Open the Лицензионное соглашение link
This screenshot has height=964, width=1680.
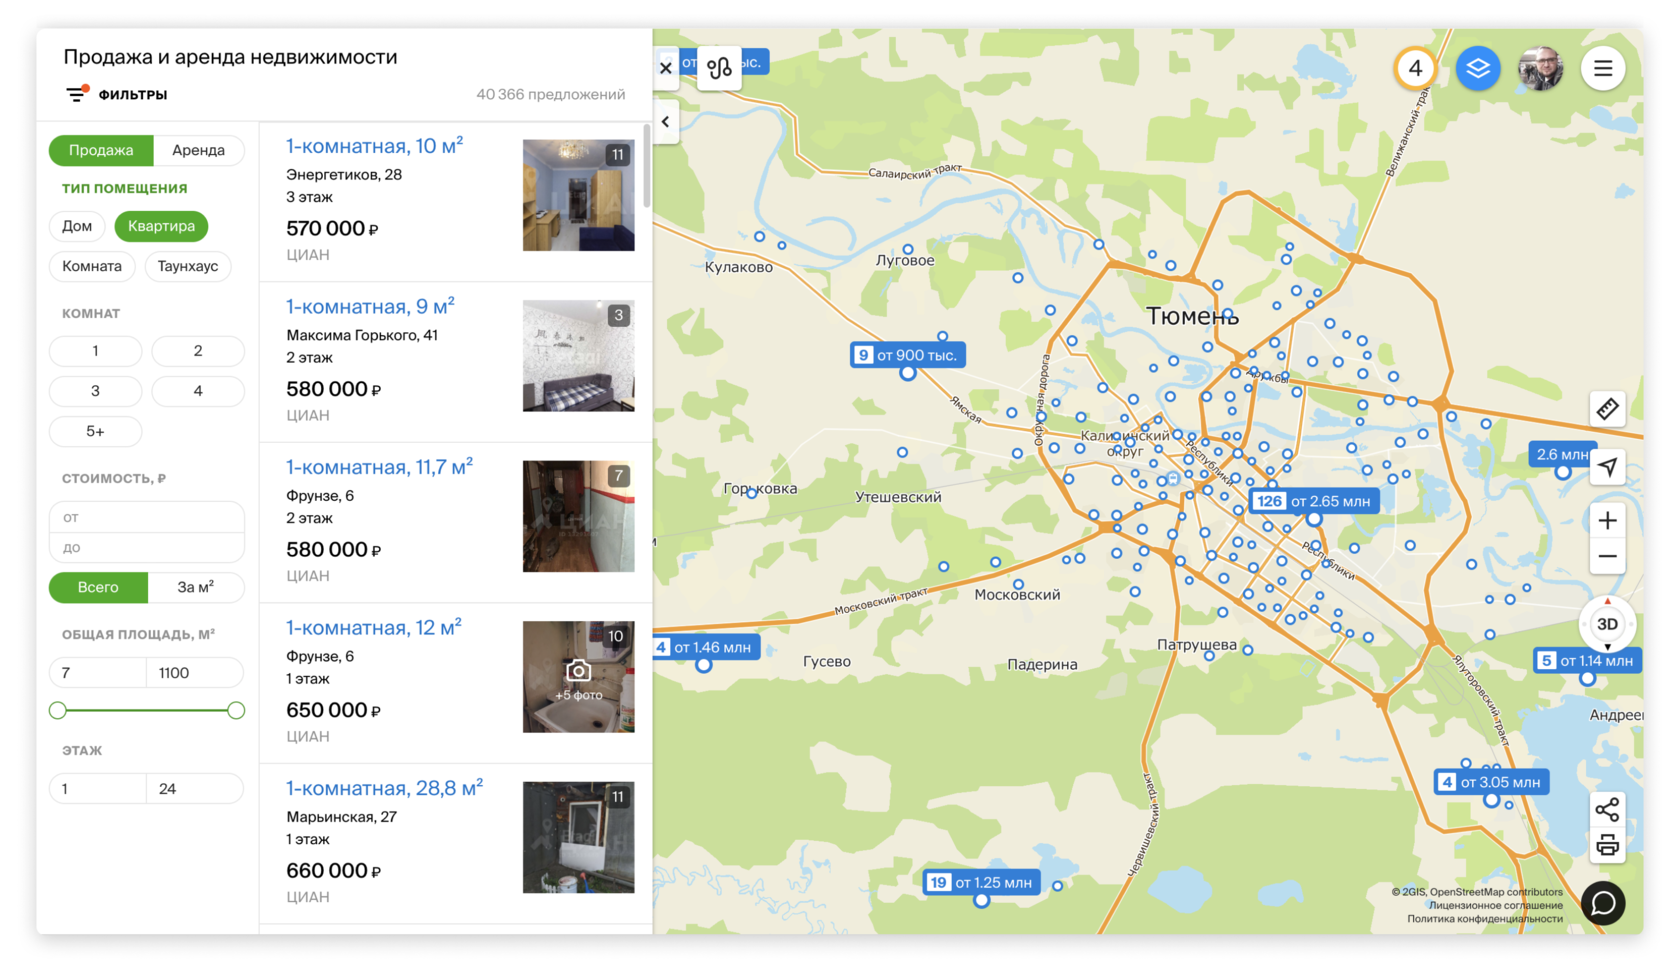point(1495,905)
